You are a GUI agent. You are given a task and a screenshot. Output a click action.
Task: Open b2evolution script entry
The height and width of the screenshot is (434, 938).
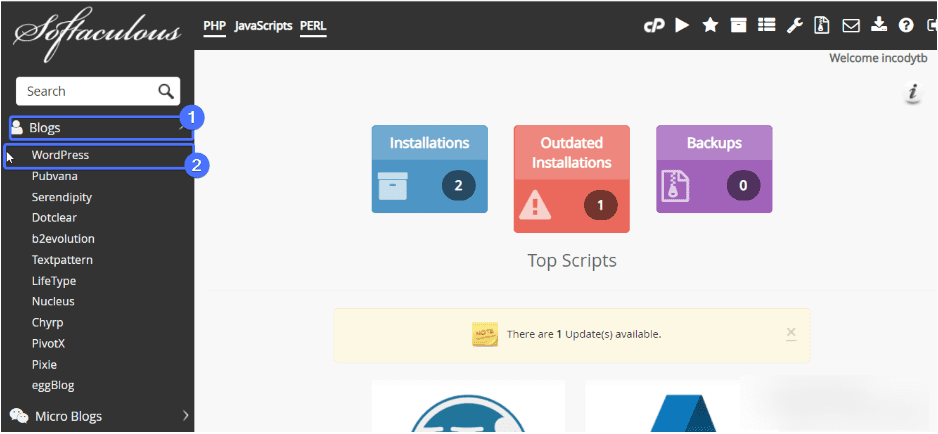tap(63, 238)
